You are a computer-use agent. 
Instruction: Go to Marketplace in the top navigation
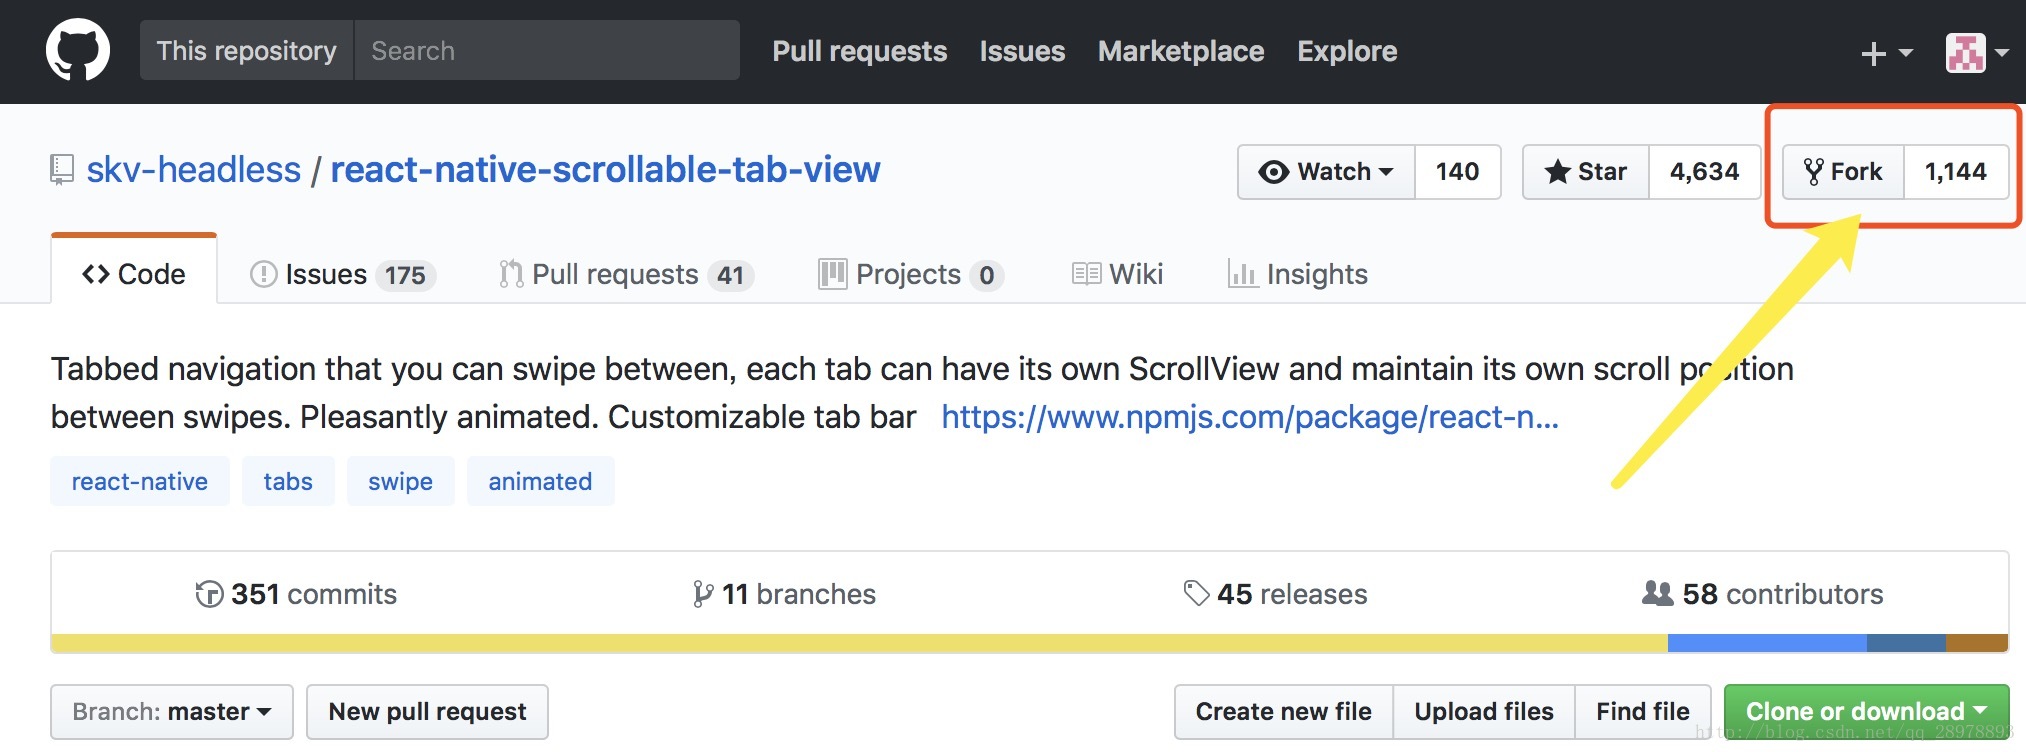coord(1181,51)
